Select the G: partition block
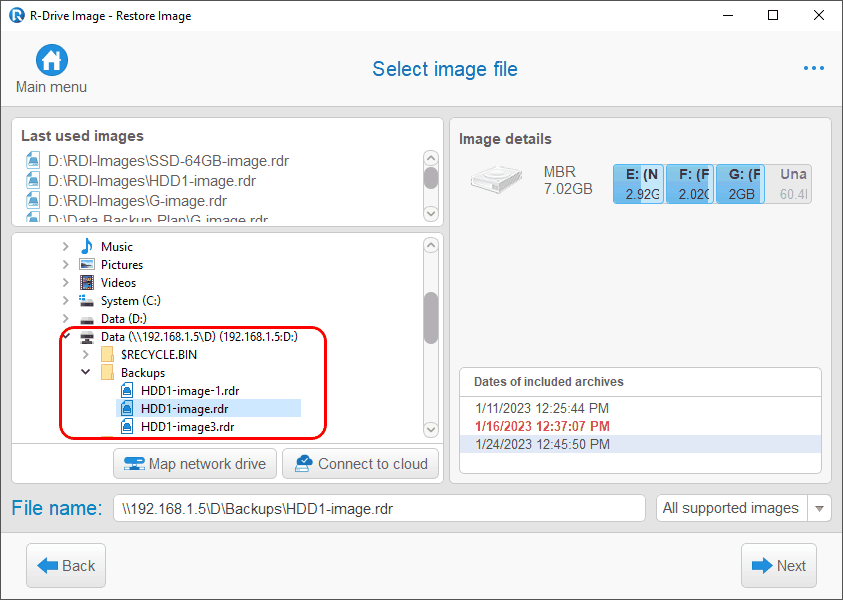 (740, 184)
